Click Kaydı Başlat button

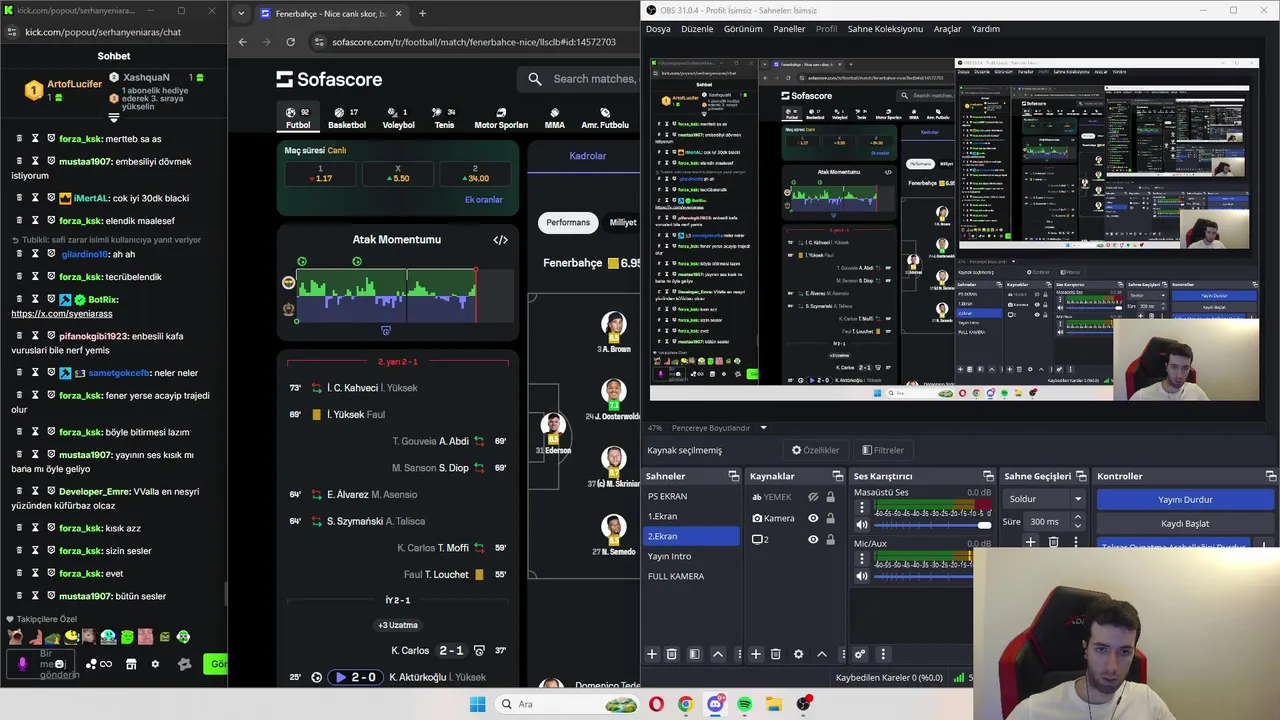point(1185,523)
